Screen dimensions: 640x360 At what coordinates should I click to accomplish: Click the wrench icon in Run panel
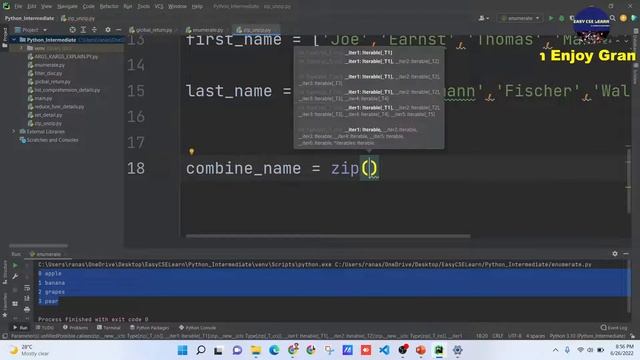point(15,277)
